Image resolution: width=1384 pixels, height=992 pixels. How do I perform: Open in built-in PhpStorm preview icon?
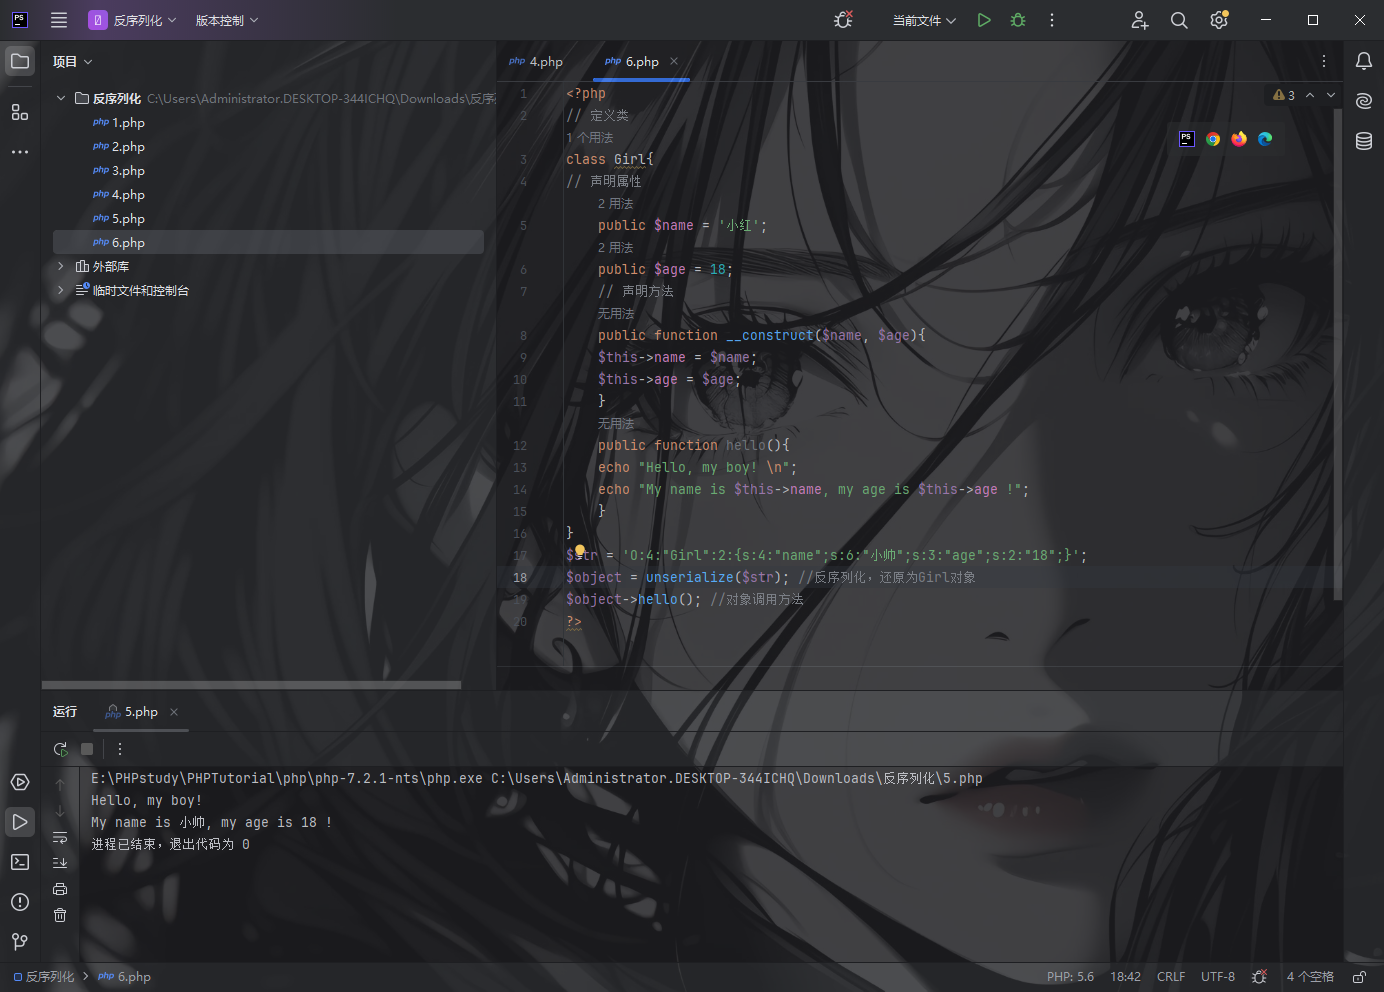coord(1187,139)
